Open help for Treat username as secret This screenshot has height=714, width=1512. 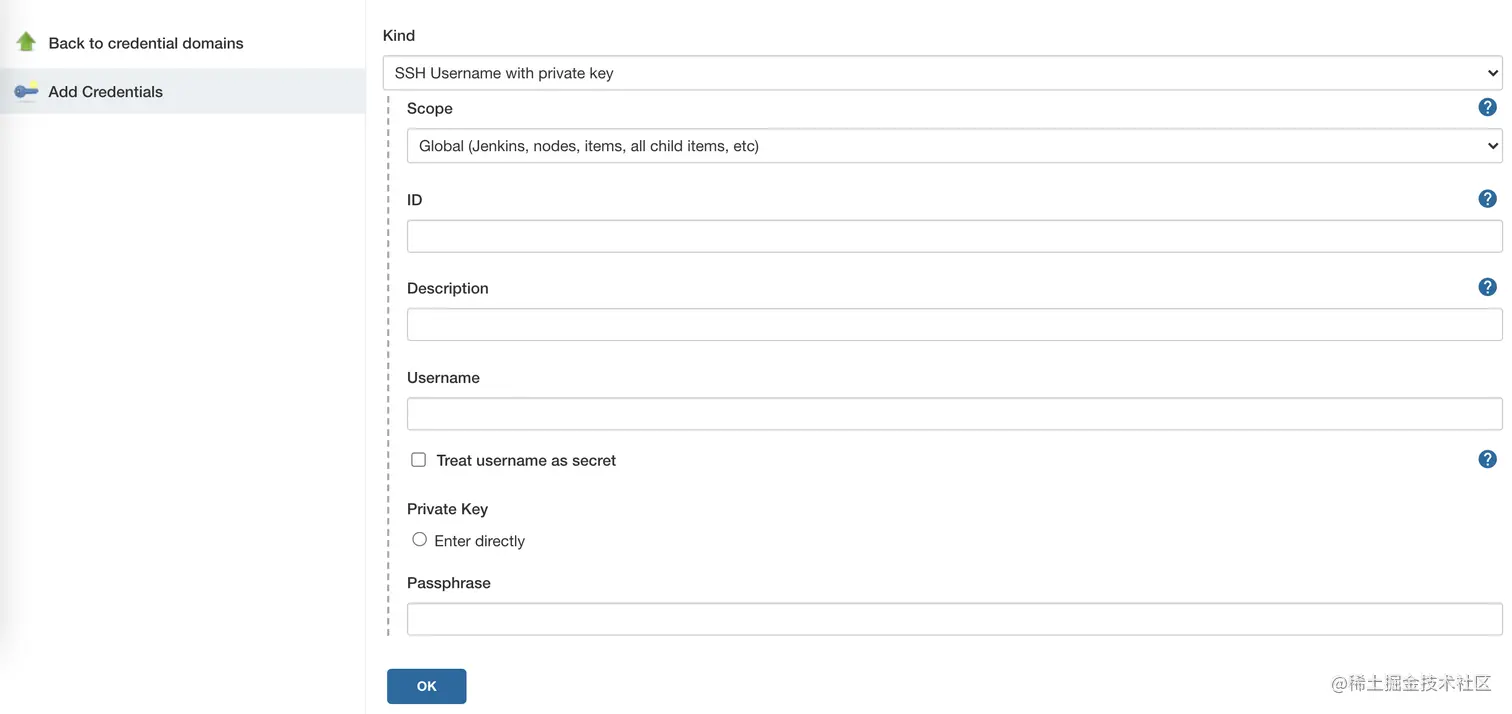tap(1487, 459)
